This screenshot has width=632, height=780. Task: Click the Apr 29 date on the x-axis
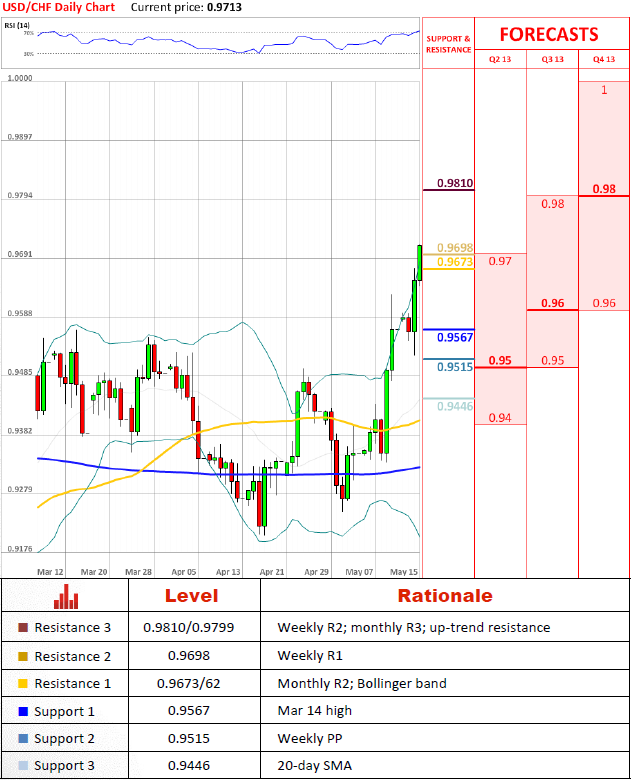(x=316, y=572)
